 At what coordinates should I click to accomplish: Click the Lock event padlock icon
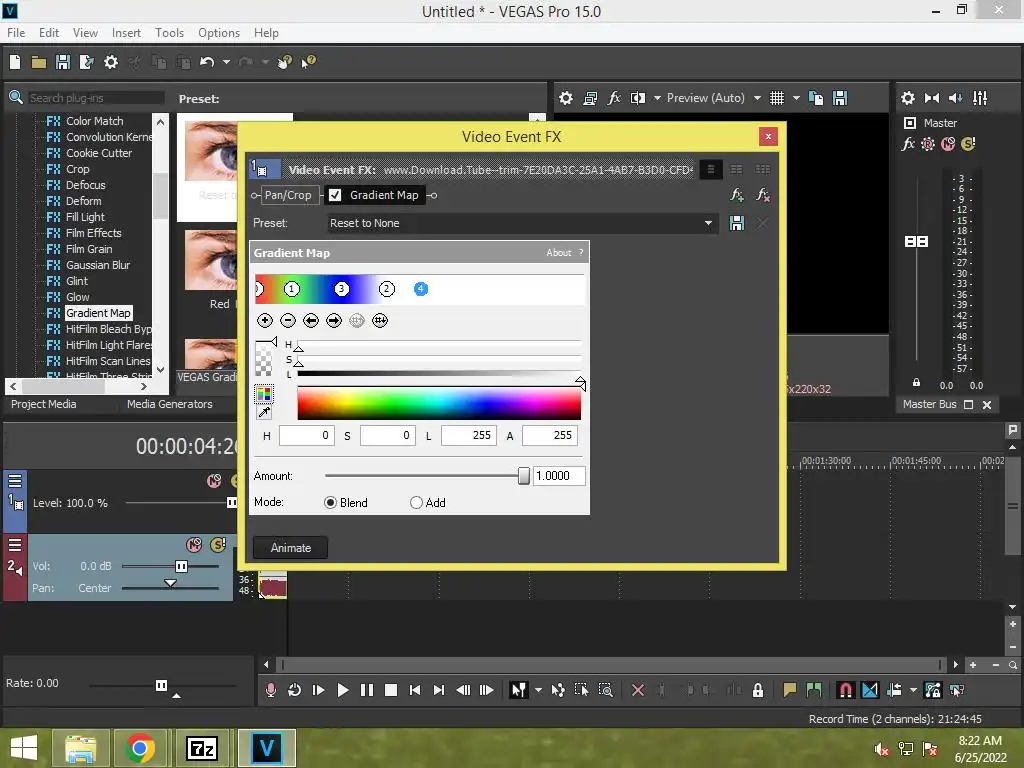(758, 690)
